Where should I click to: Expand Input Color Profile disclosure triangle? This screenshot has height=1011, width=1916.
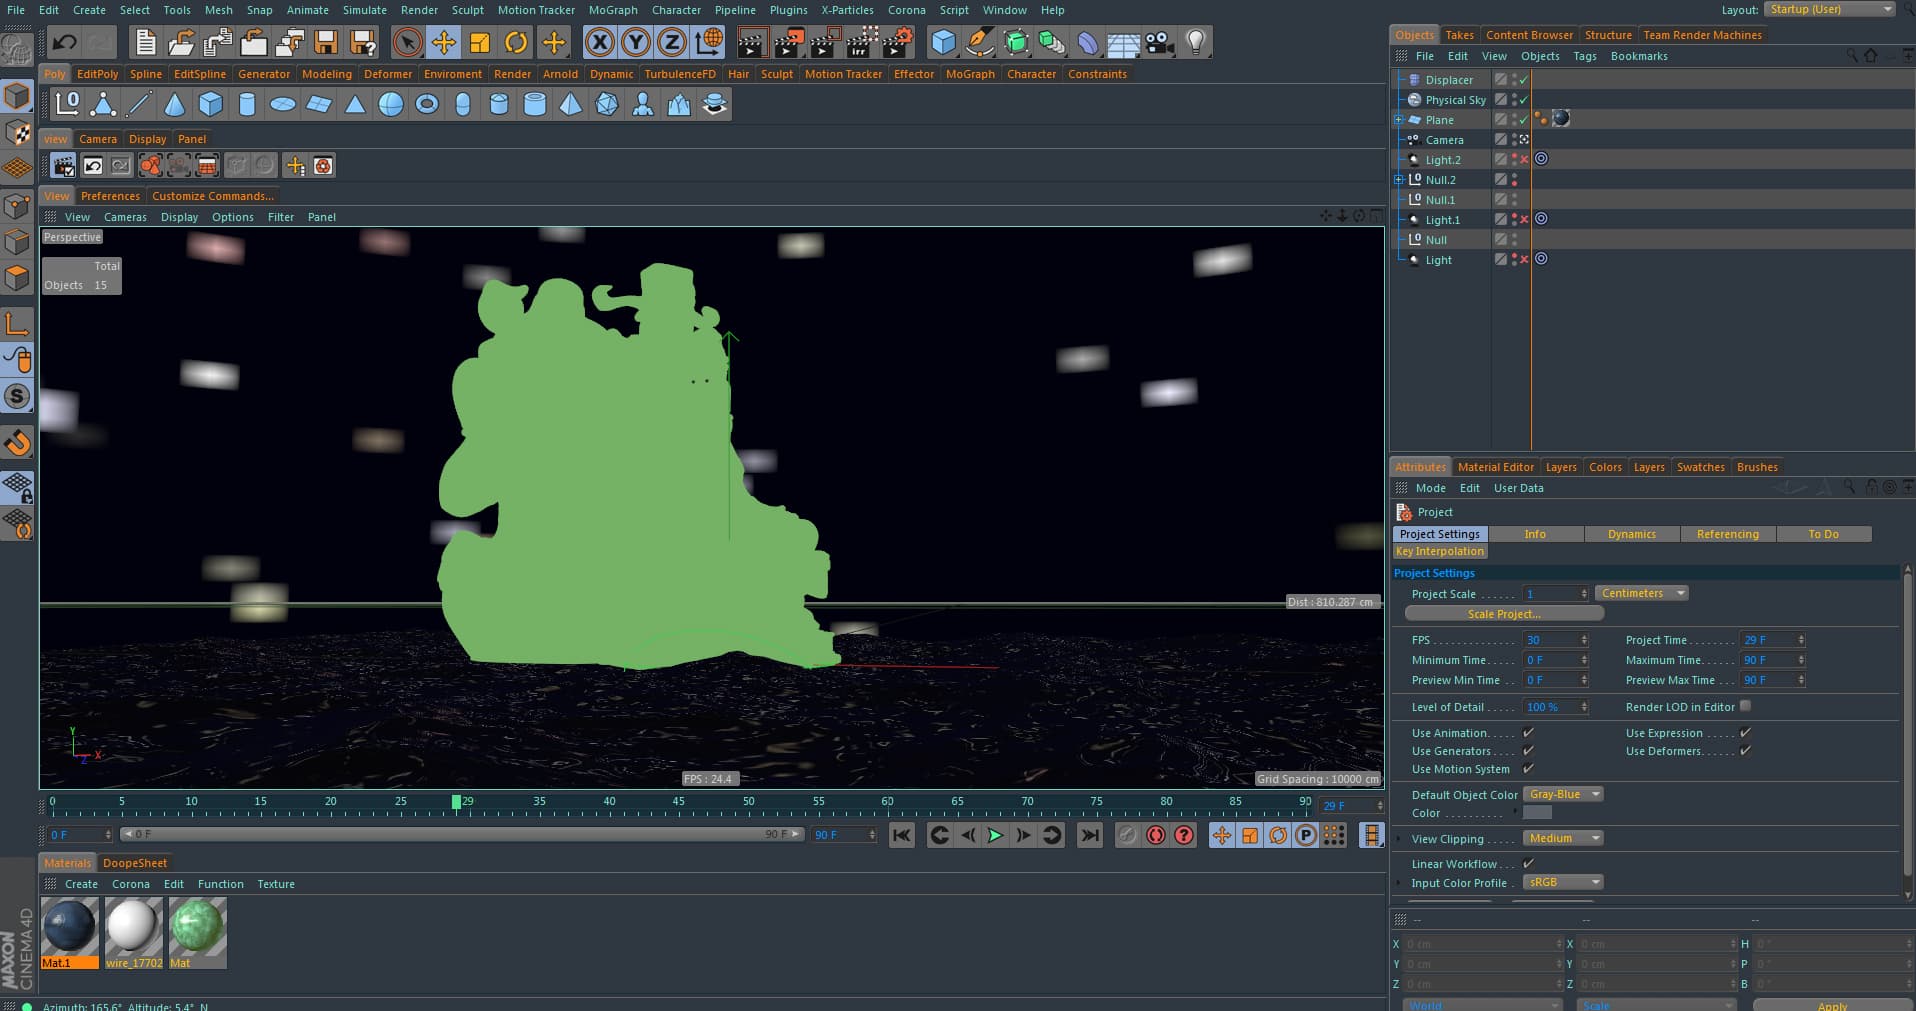[x=1399, y=883]
